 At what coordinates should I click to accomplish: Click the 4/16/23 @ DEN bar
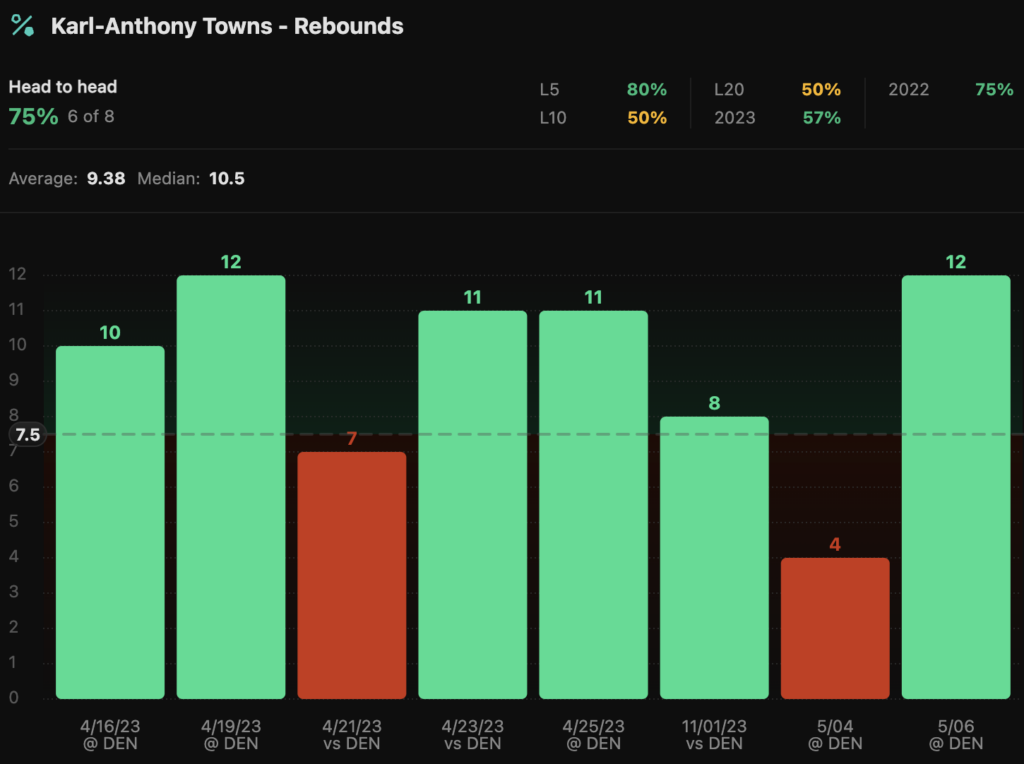110,522
